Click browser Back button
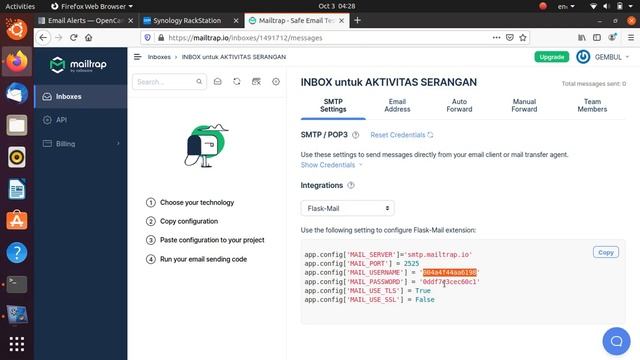Image resolution: width=640 pixels, height=360 pixels. coord(43,38)
